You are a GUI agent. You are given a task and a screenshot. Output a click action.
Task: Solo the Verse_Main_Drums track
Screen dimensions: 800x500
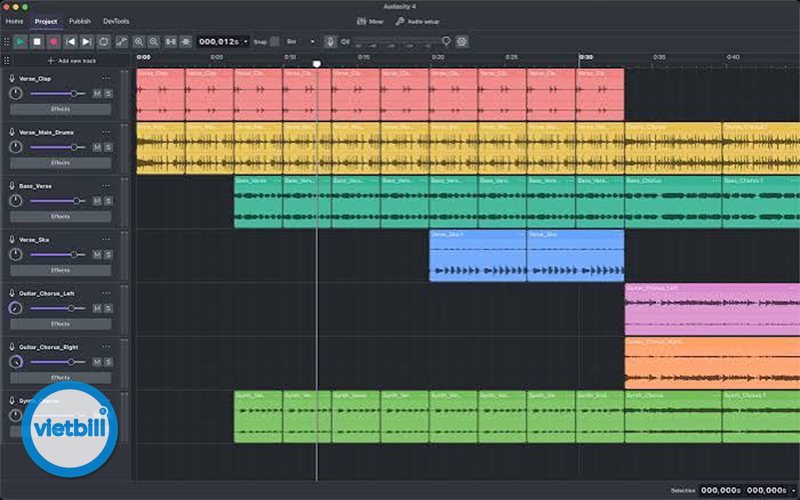[x=108, y=147]
